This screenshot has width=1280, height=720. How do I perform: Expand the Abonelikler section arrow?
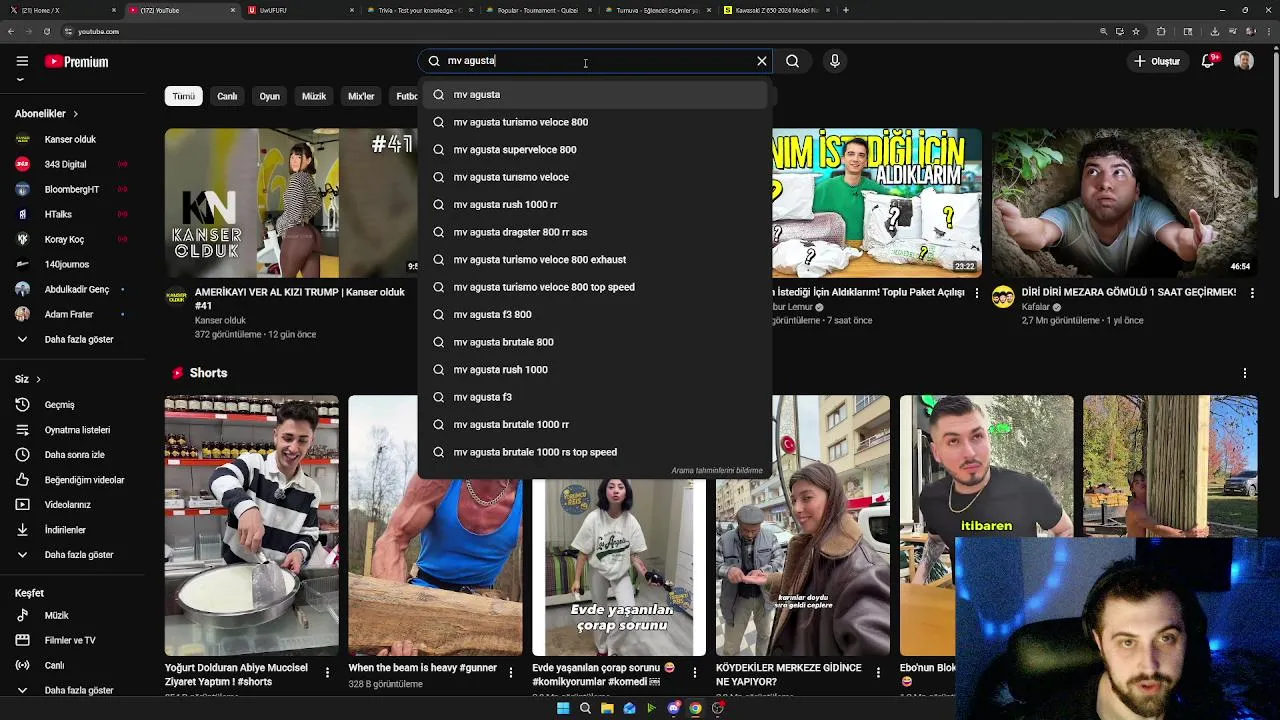tap(75, 114)
